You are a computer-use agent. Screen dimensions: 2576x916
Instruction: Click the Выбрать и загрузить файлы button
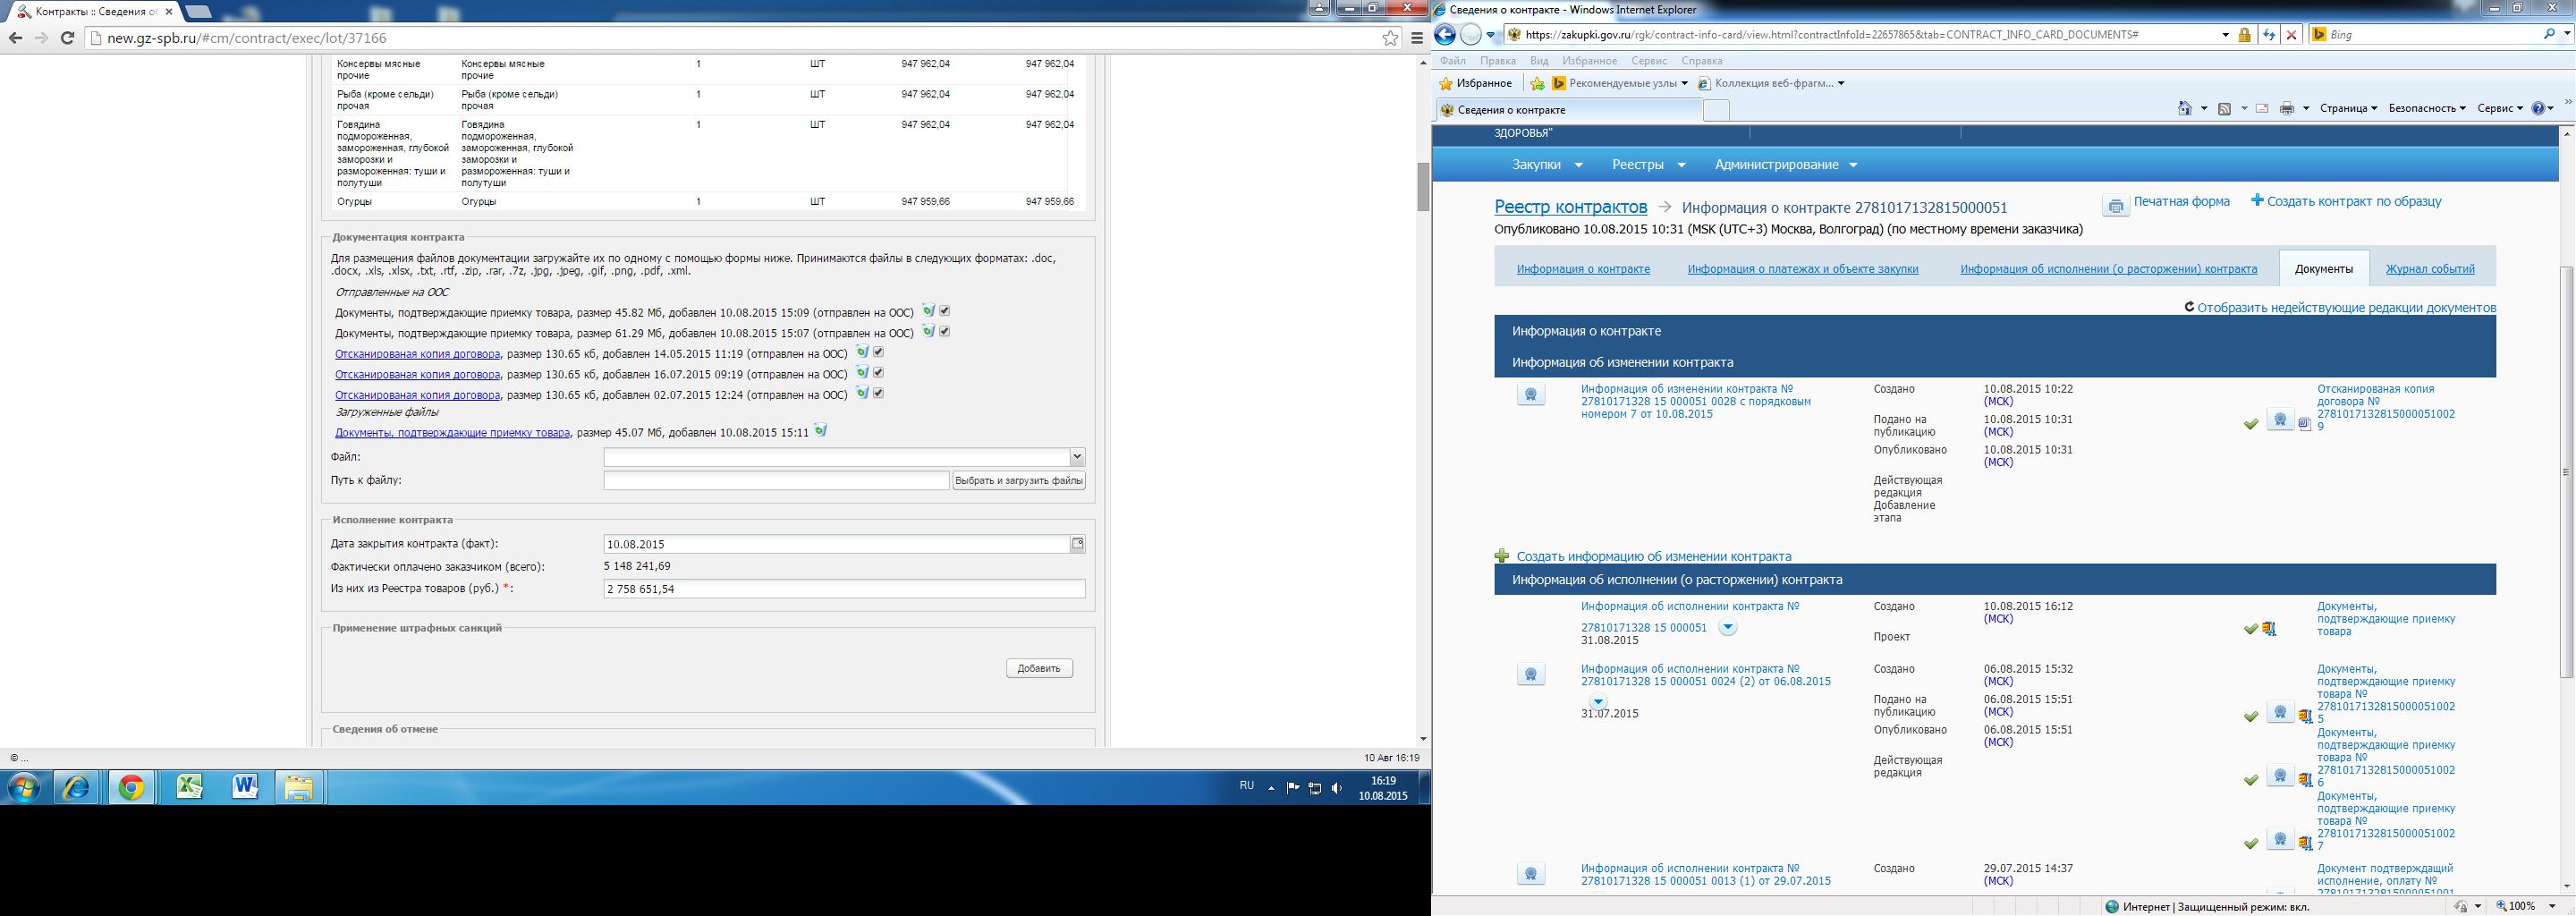click(x=1019, y=481)
